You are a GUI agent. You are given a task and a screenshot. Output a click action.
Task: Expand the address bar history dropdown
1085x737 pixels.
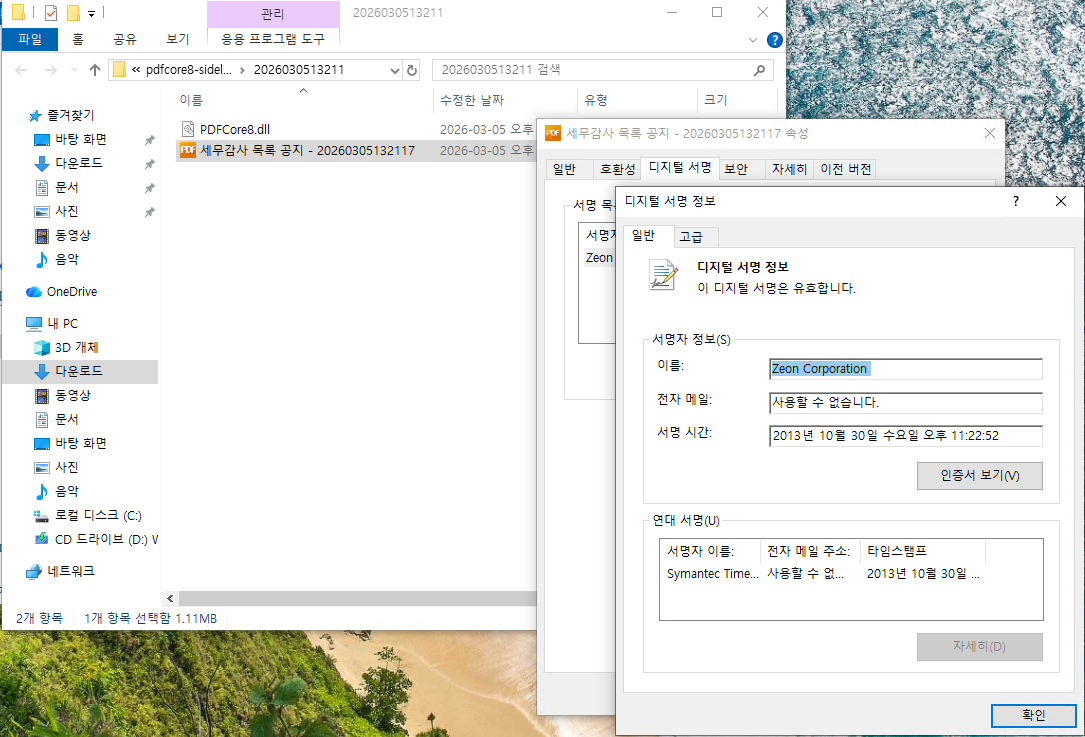pos(393,70)
